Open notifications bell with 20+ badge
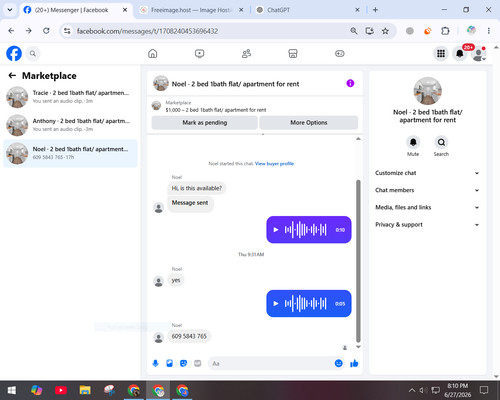The image size is (500, 400). click(460, 53)
